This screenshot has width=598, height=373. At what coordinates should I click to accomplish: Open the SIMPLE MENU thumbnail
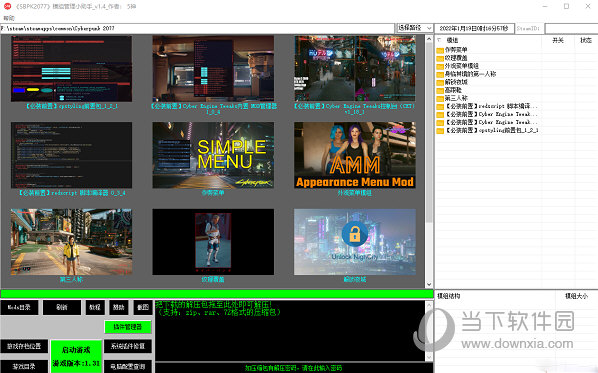[x=213, y=155]
